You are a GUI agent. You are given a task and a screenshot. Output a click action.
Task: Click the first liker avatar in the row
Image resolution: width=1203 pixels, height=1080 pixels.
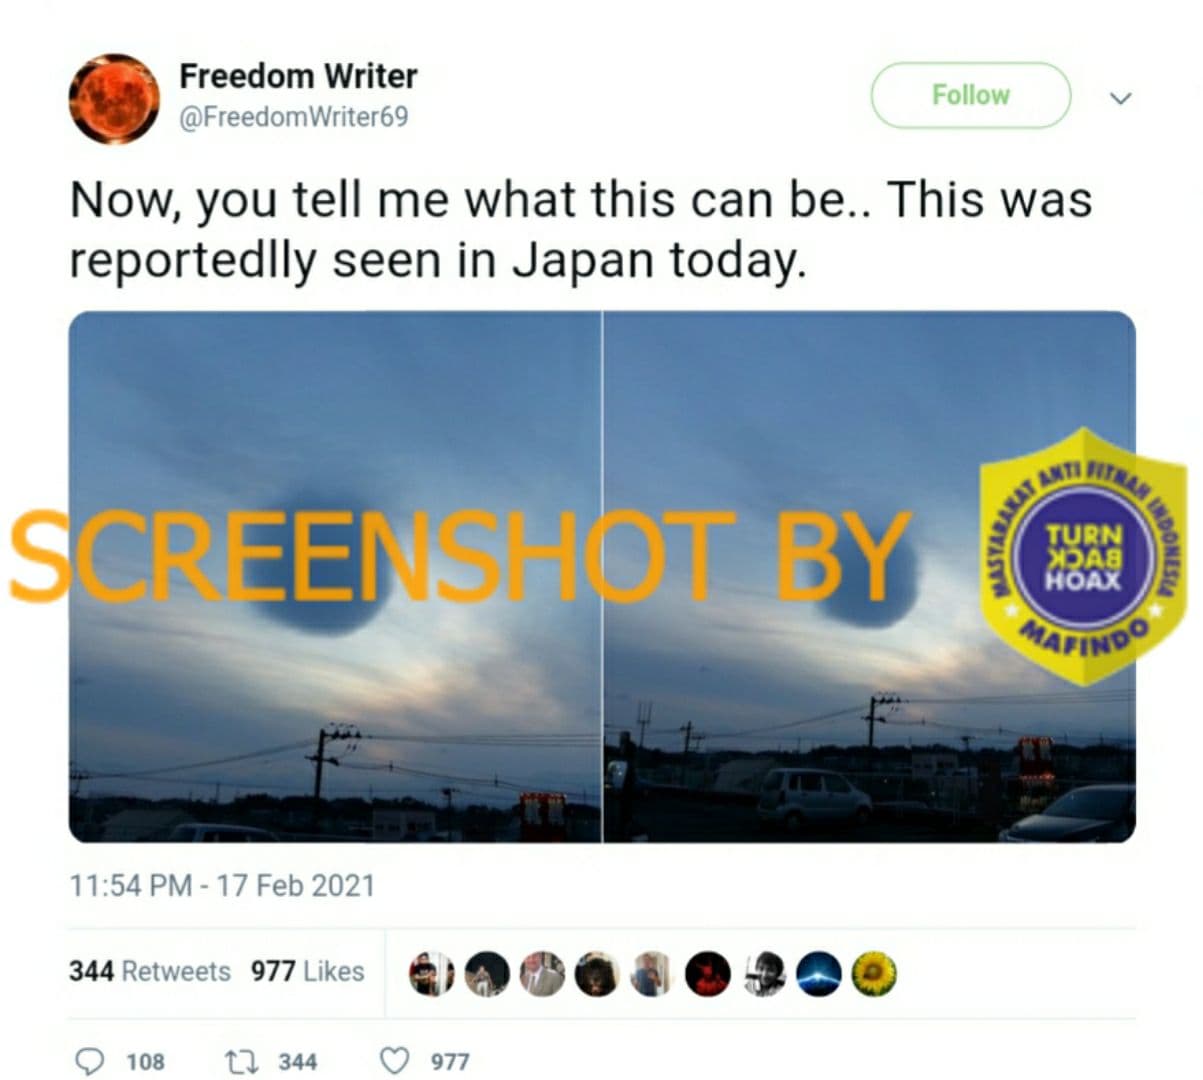pos(431,972)
